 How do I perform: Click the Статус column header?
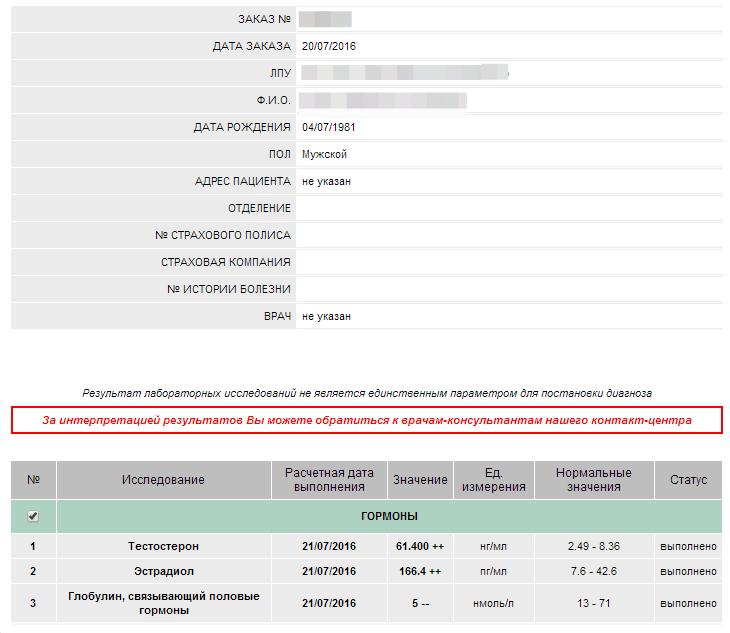pos(688,480)
